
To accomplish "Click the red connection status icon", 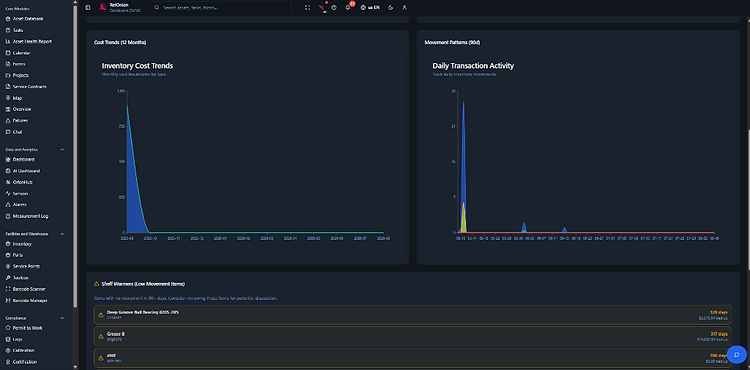I will click(321, 8).
